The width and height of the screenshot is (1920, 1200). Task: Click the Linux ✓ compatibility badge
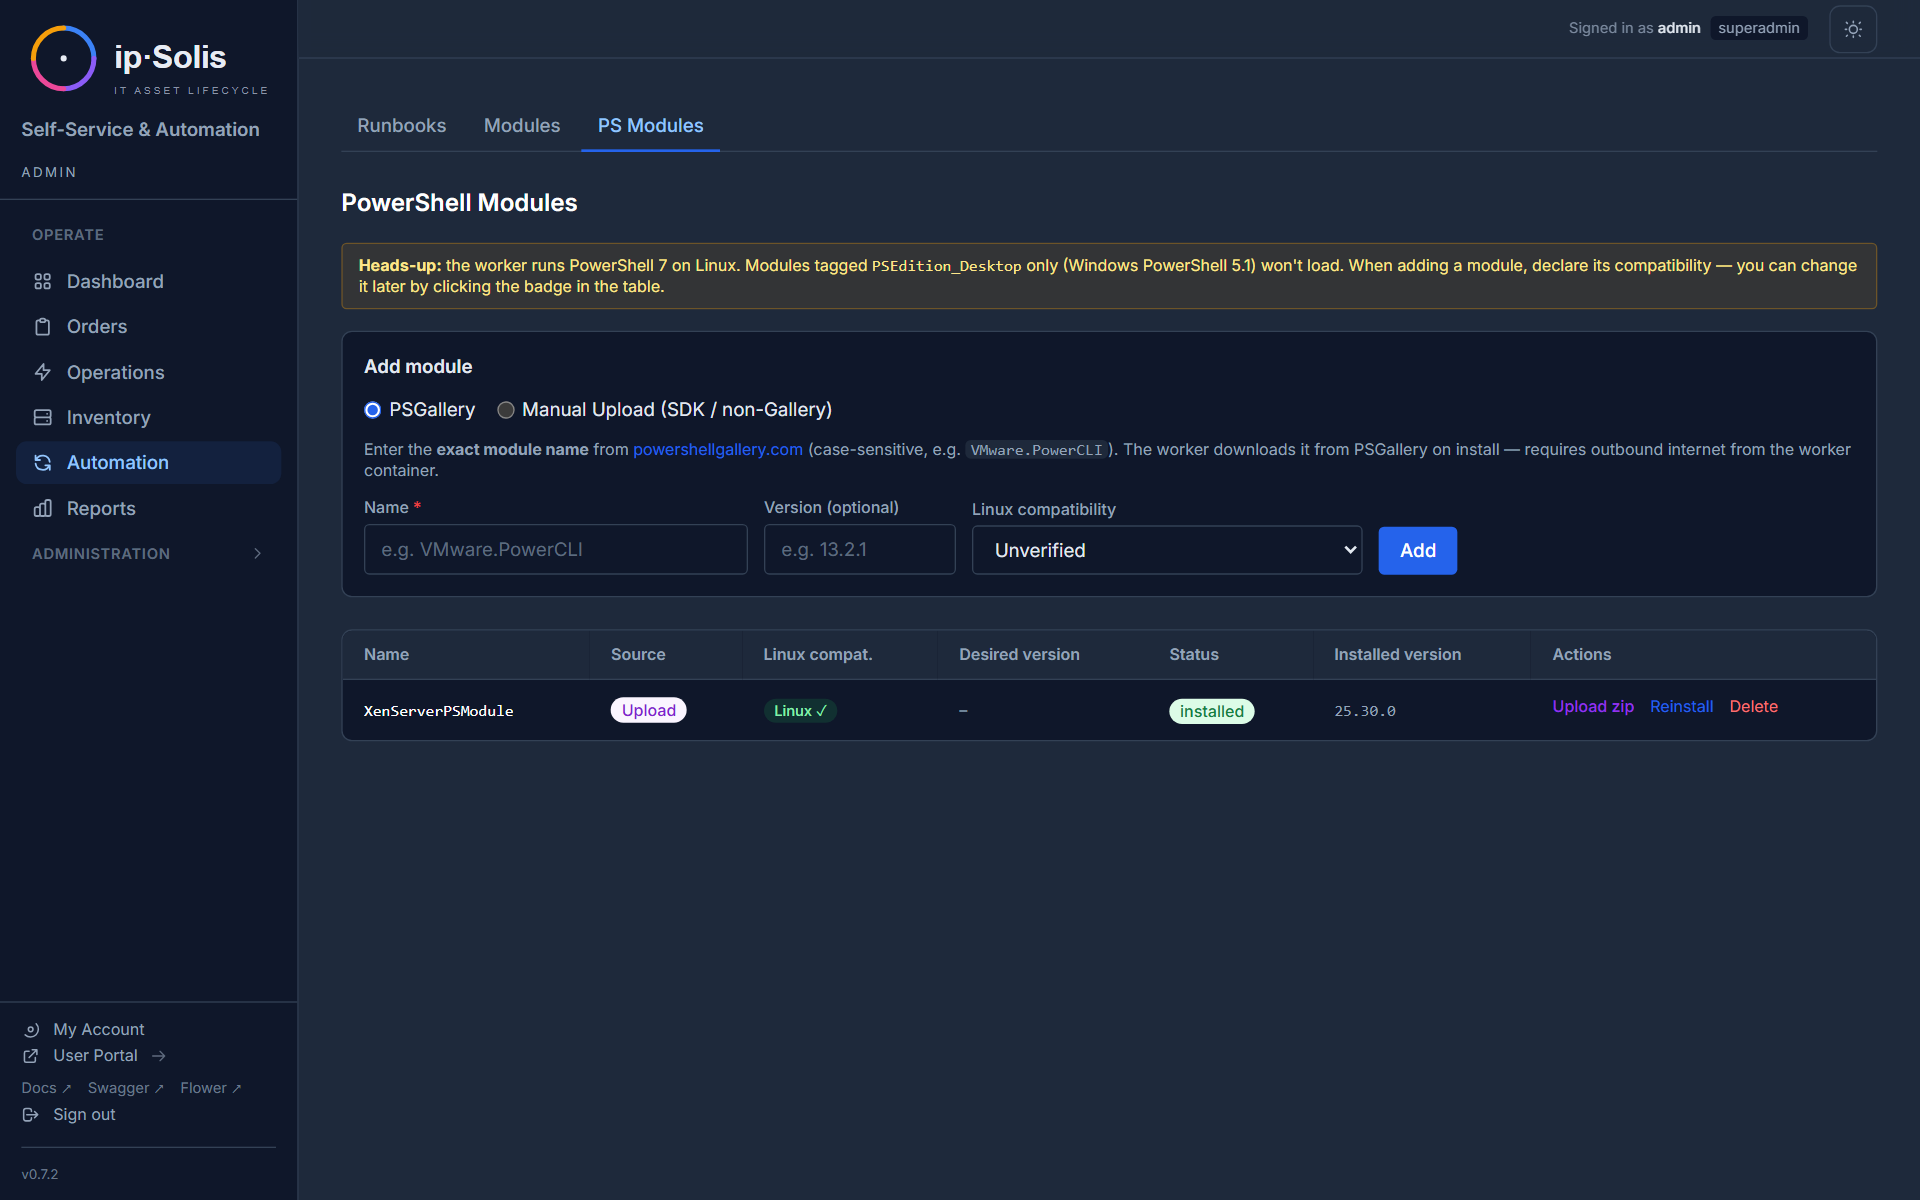(800, 711)
